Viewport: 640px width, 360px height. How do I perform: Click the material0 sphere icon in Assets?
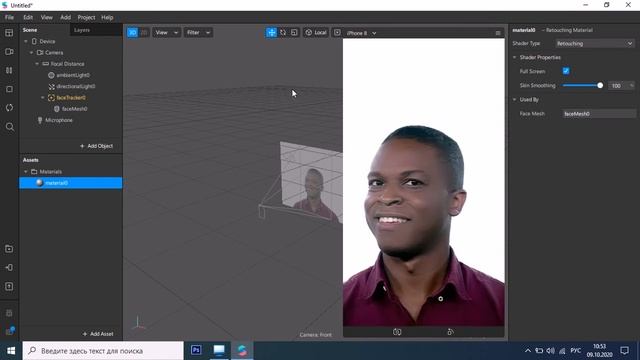[40, 183]
